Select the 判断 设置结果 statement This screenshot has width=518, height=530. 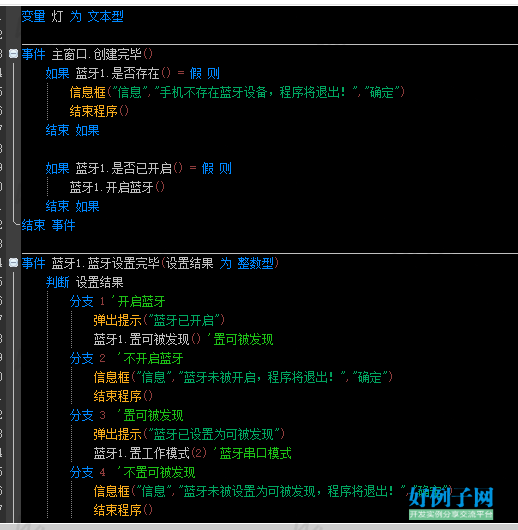[x=85, y=282]
